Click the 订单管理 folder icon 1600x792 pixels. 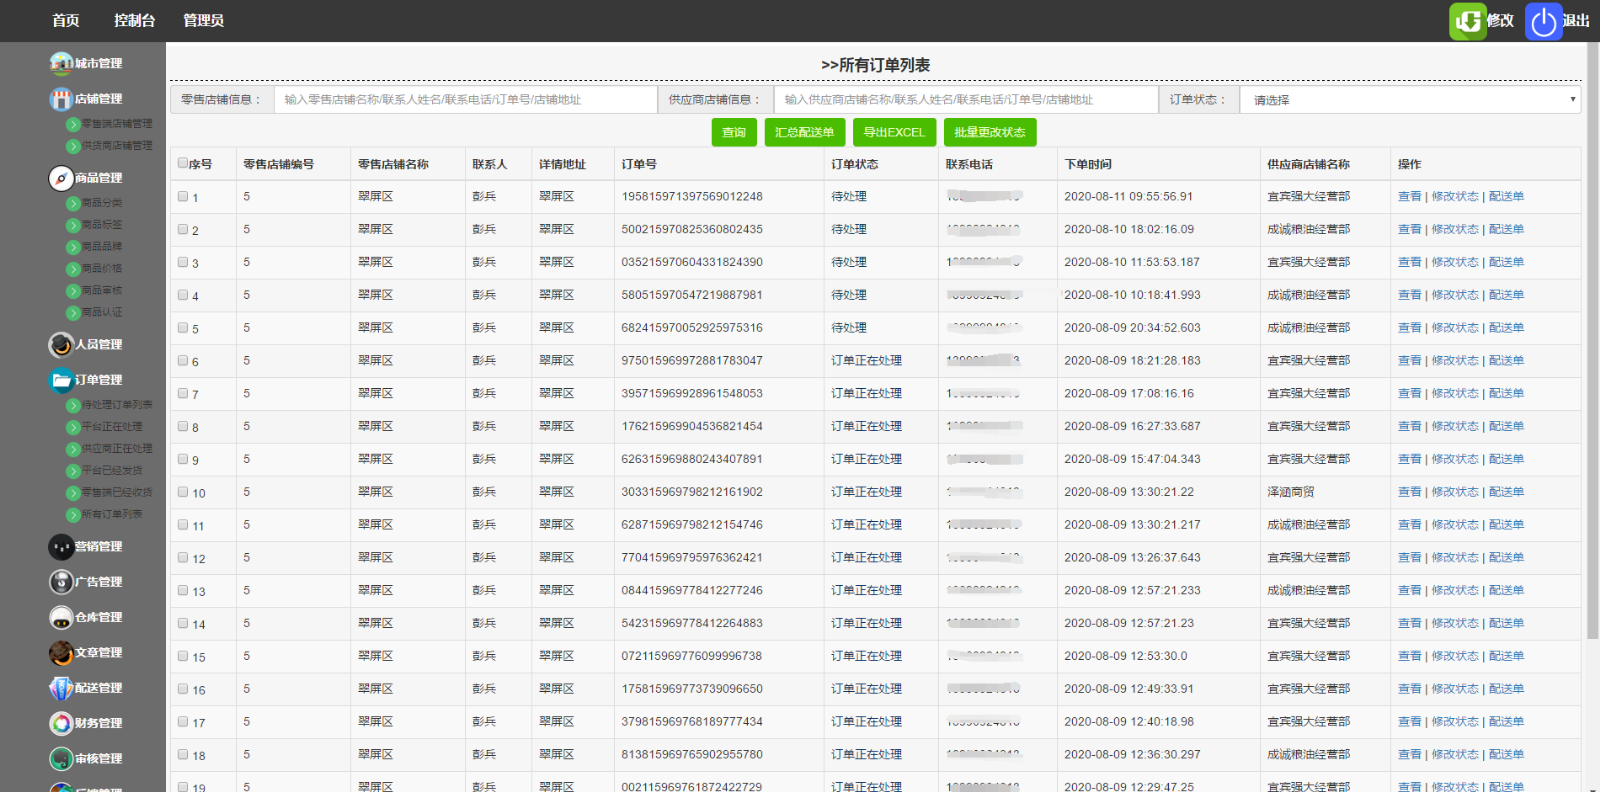(61, 380)
